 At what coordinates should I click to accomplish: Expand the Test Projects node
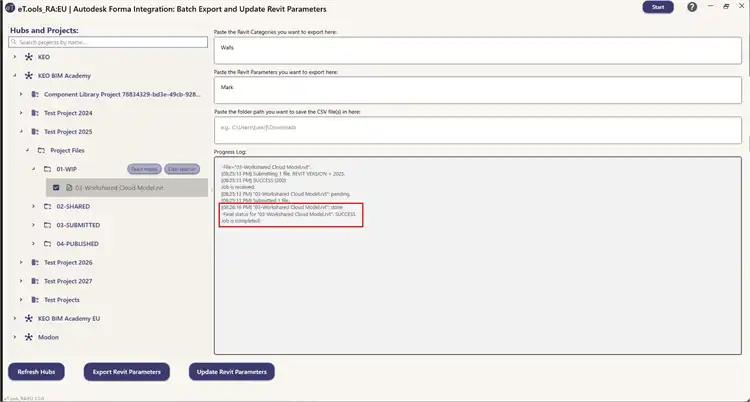(21, 300)
